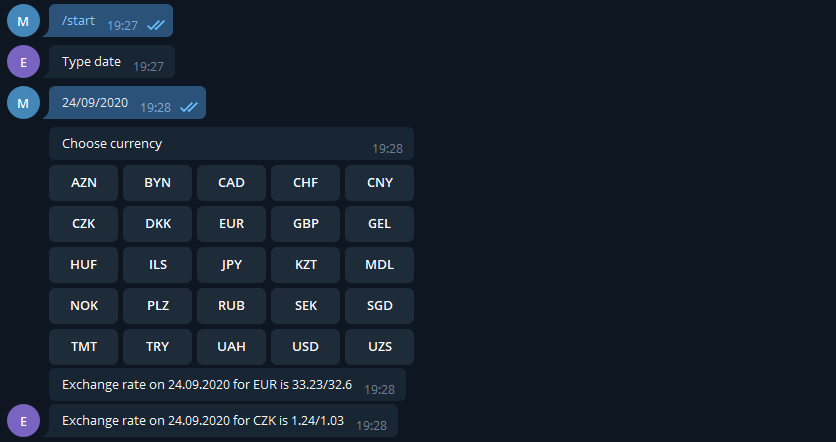The height and width of the screenshot is (442, 836).
Task: Open the E bot avatar beside Type date
Action: [23, 62]
